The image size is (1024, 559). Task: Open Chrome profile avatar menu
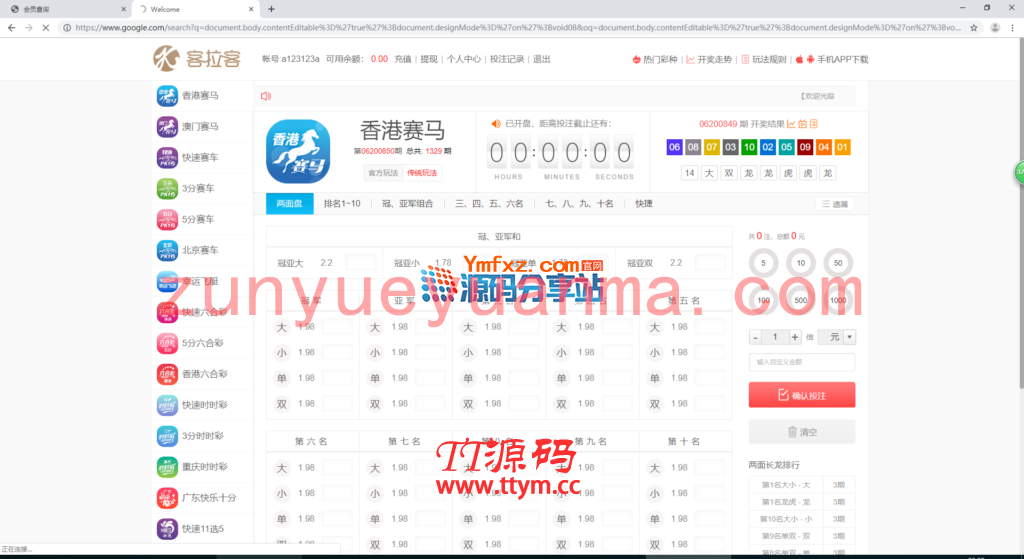995,28
